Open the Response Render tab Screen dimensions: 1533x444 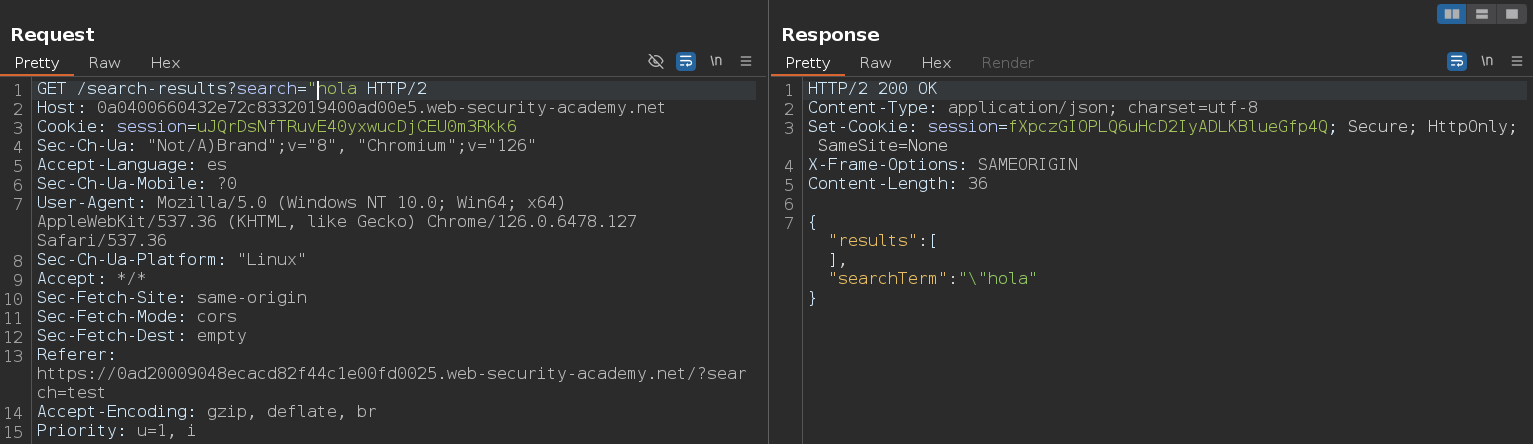[1007, 62]
